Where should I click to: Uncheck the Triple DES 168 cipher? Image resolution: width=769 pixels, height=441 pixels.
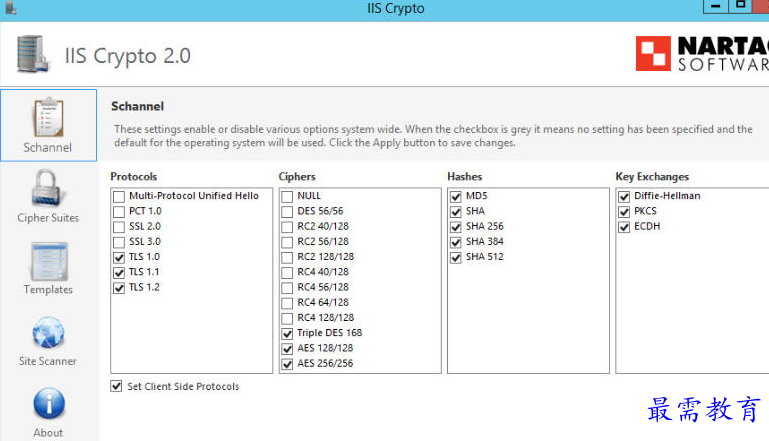(x=287, y=334)
